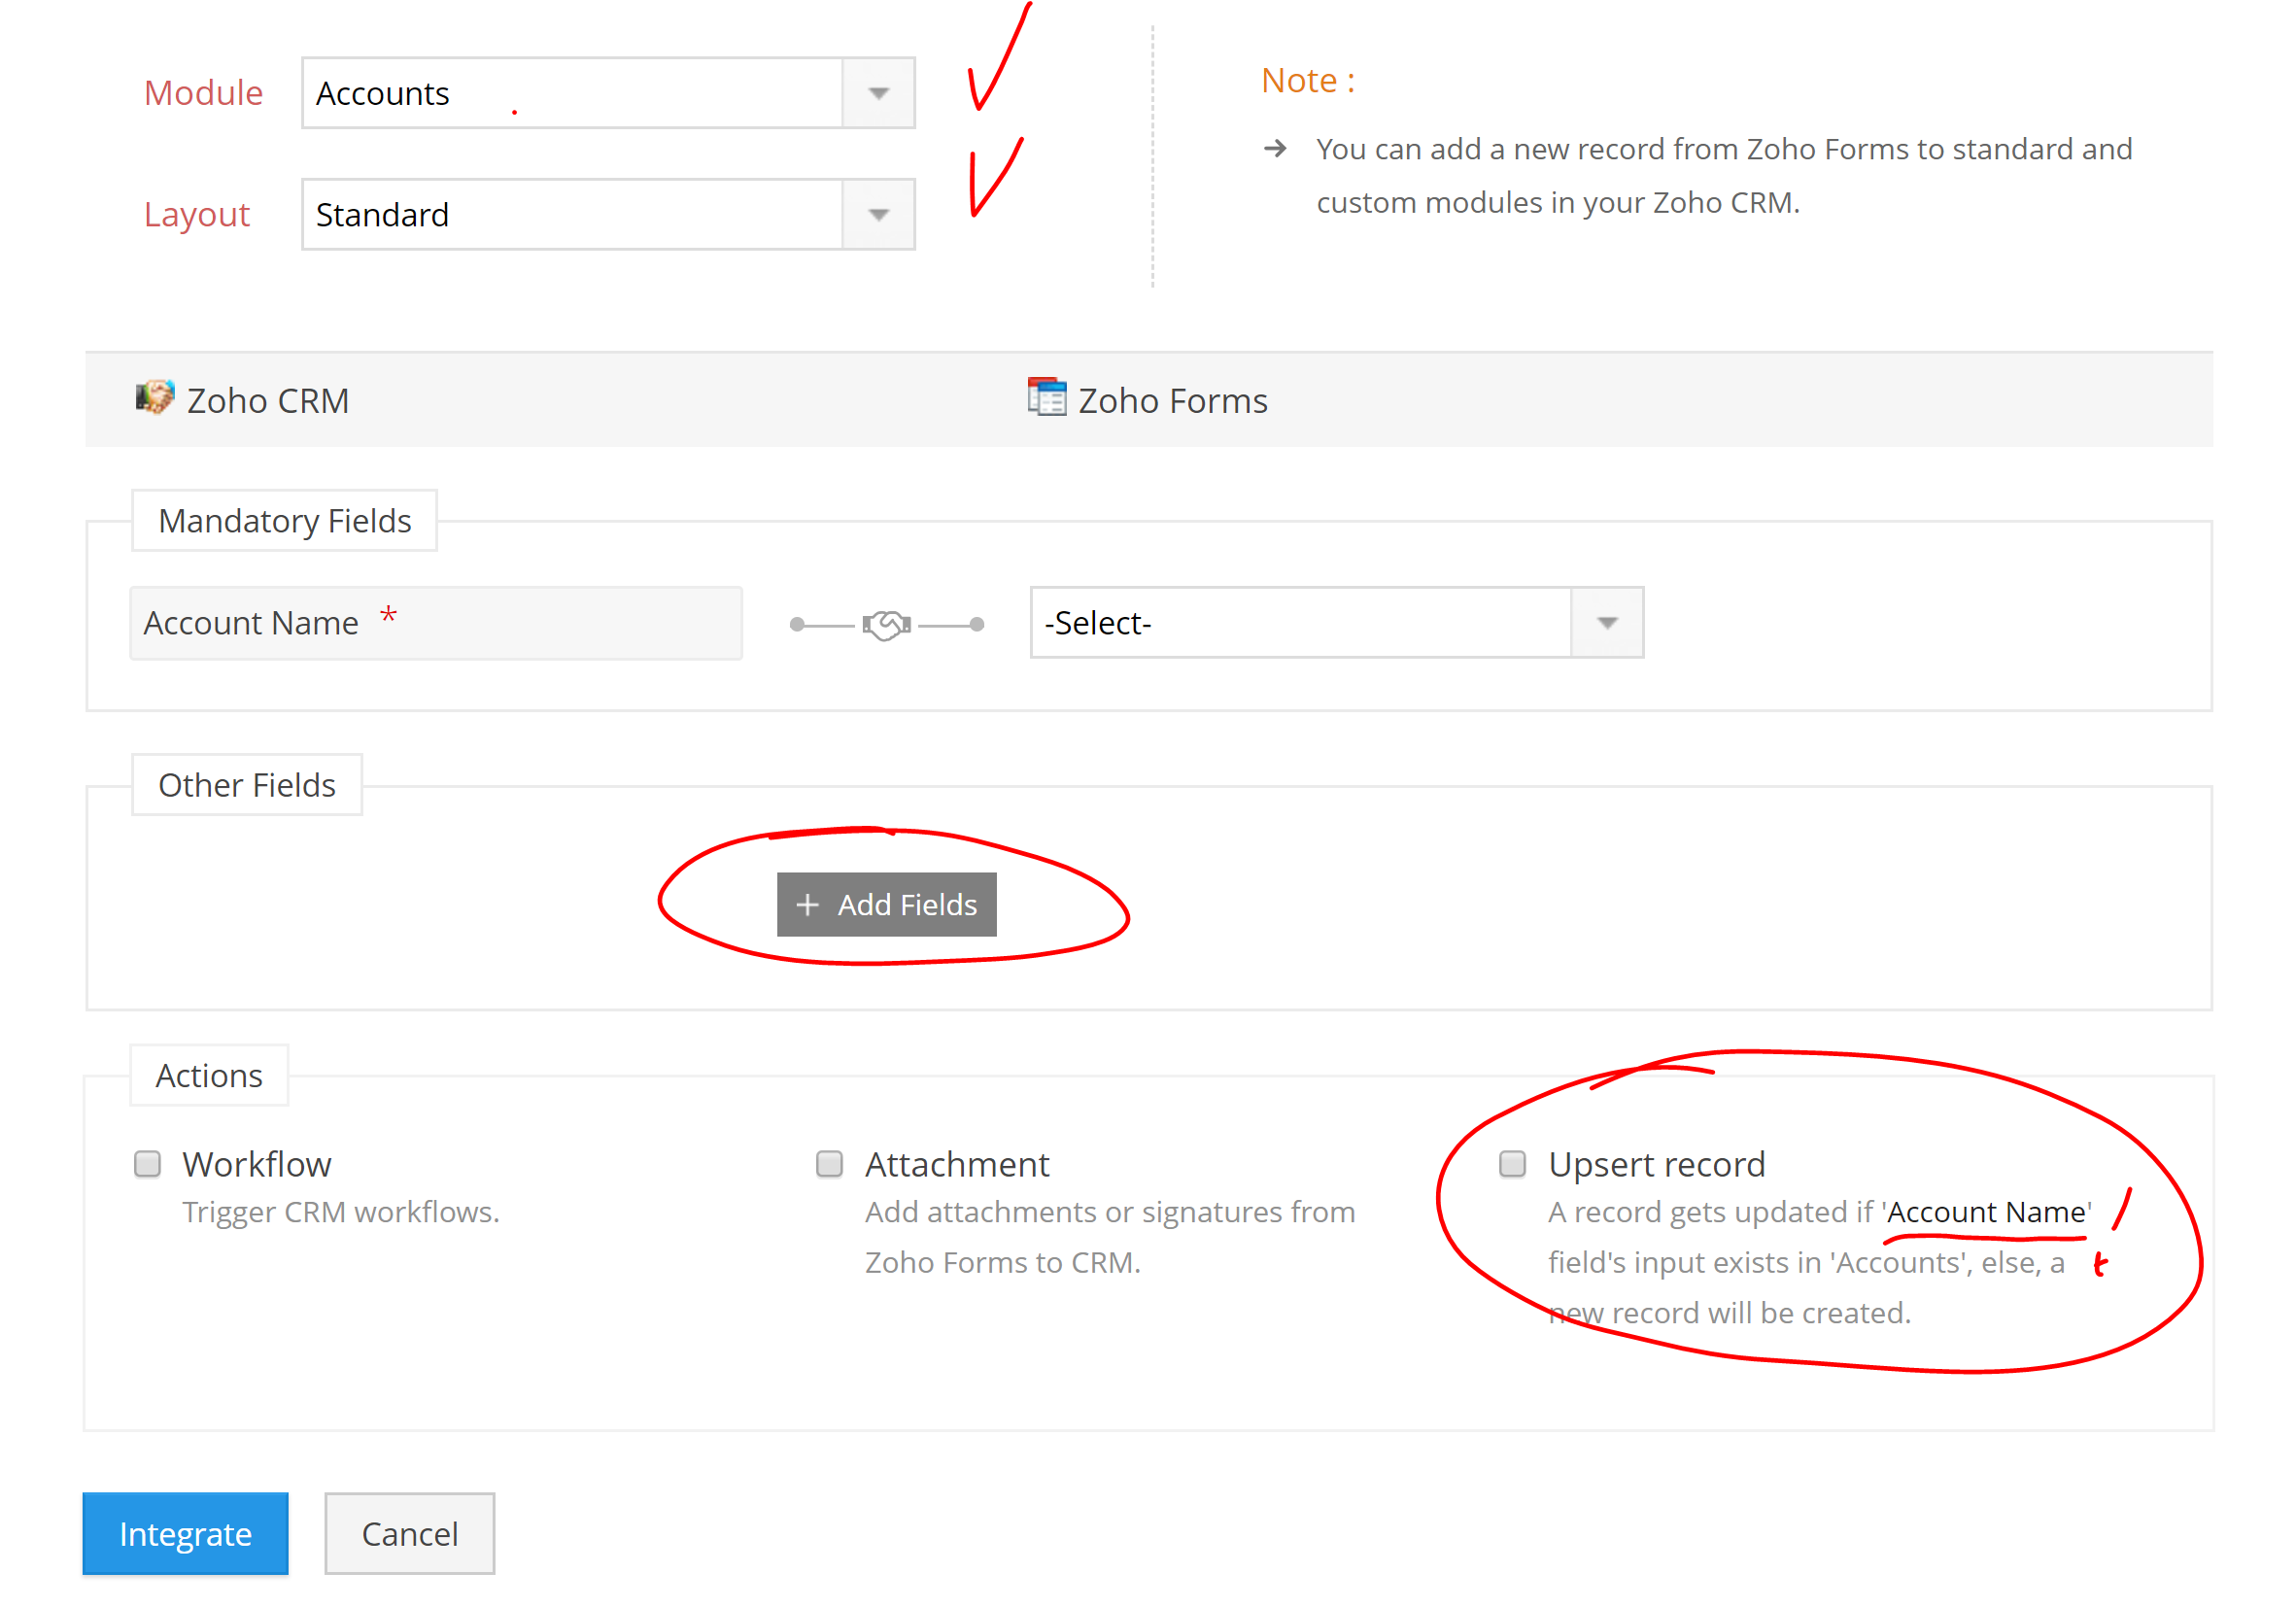Click the Mandatory Fields section label
The width and height of the screenshot is (2296, 1607).
click(285, 521)
